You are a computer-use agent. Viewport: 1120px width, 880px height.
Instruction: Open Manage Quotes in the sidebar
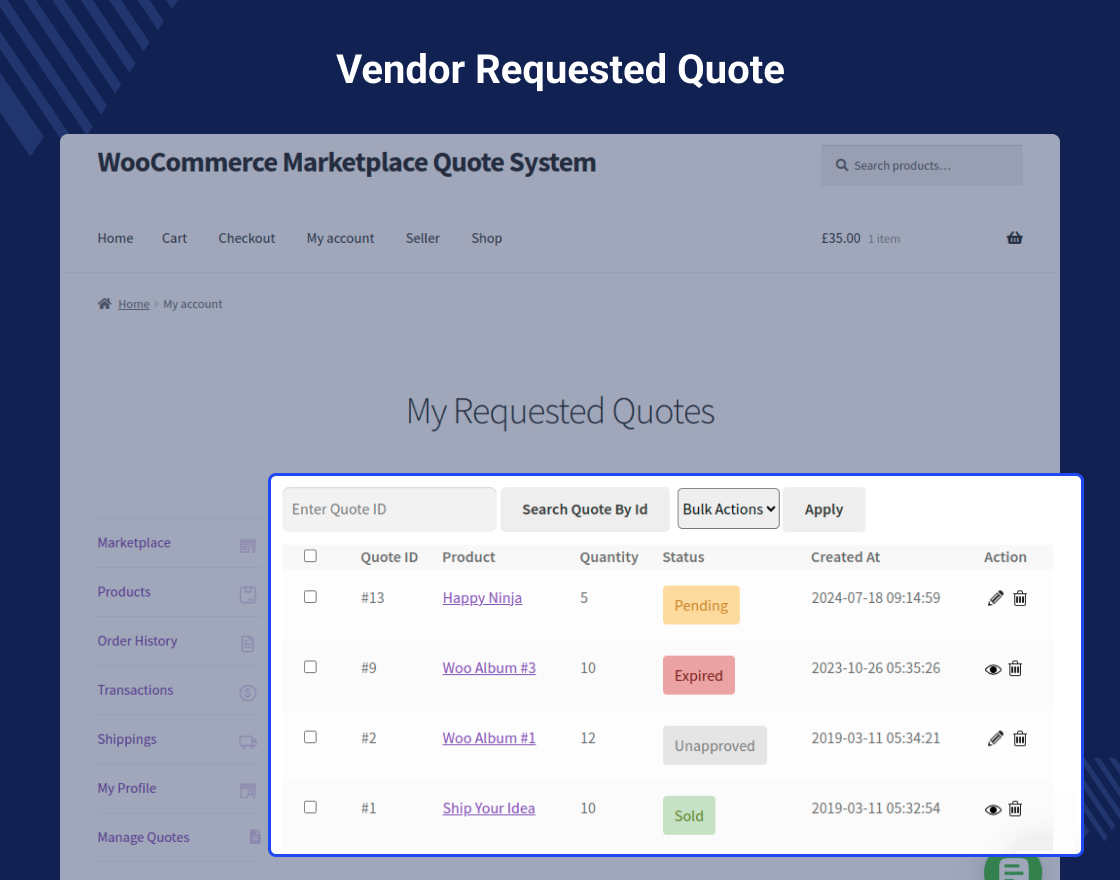click(143, 837)
